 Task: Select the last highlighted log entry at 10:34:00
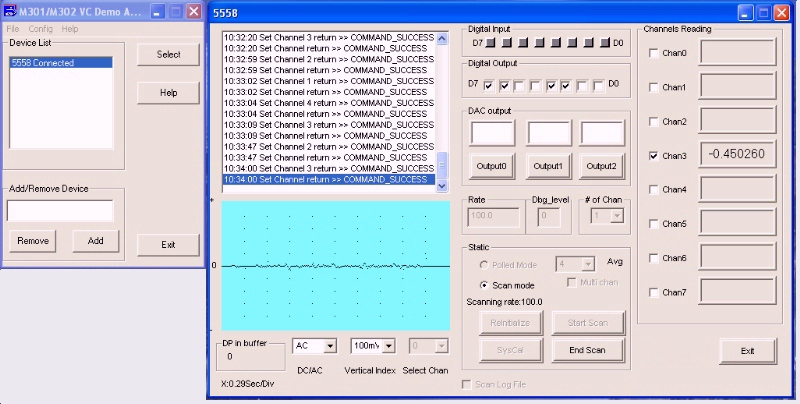pyautogui.click(x=328, y=180)
